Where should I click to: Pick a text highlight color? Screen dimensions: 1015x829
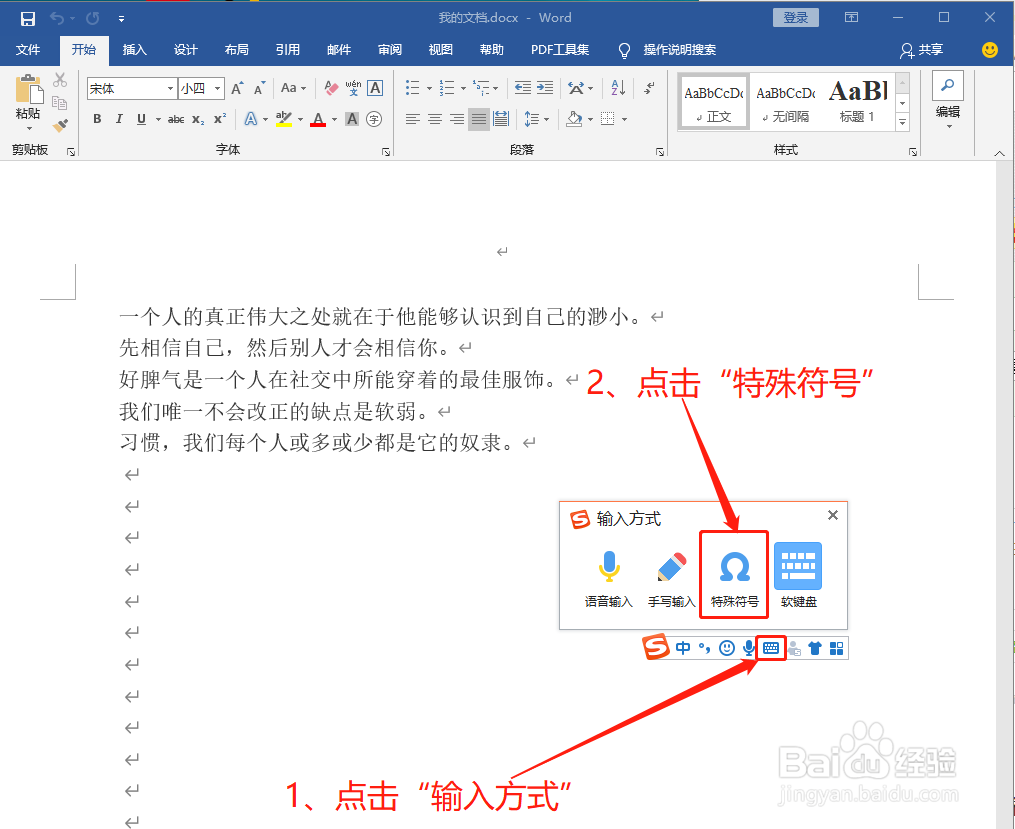(284, 119)
